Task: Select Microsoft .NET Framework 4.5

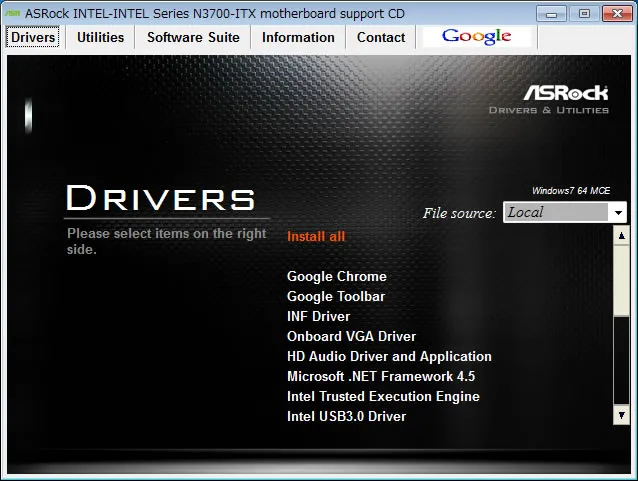Action: pyautogui.click(x=381, y=376)
